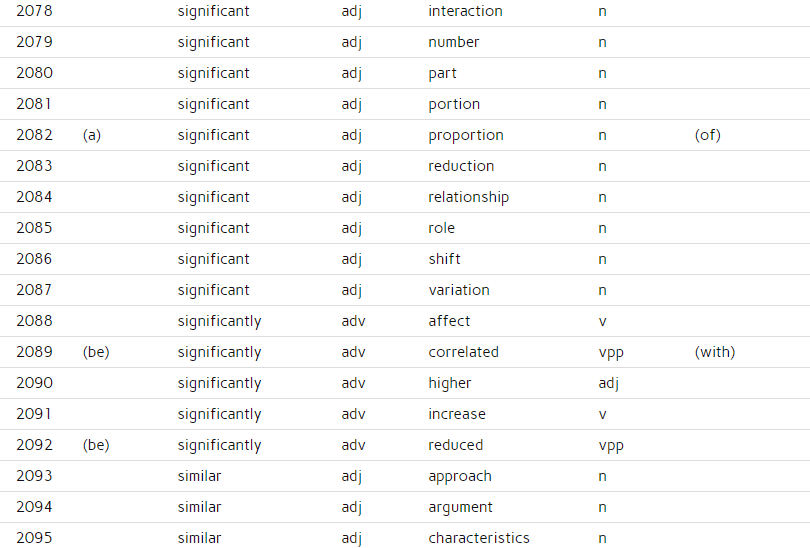This screenshot has height=548, width=810.
Task: Select 'higher' in row 2090
Action: click(x=449, y=383)
